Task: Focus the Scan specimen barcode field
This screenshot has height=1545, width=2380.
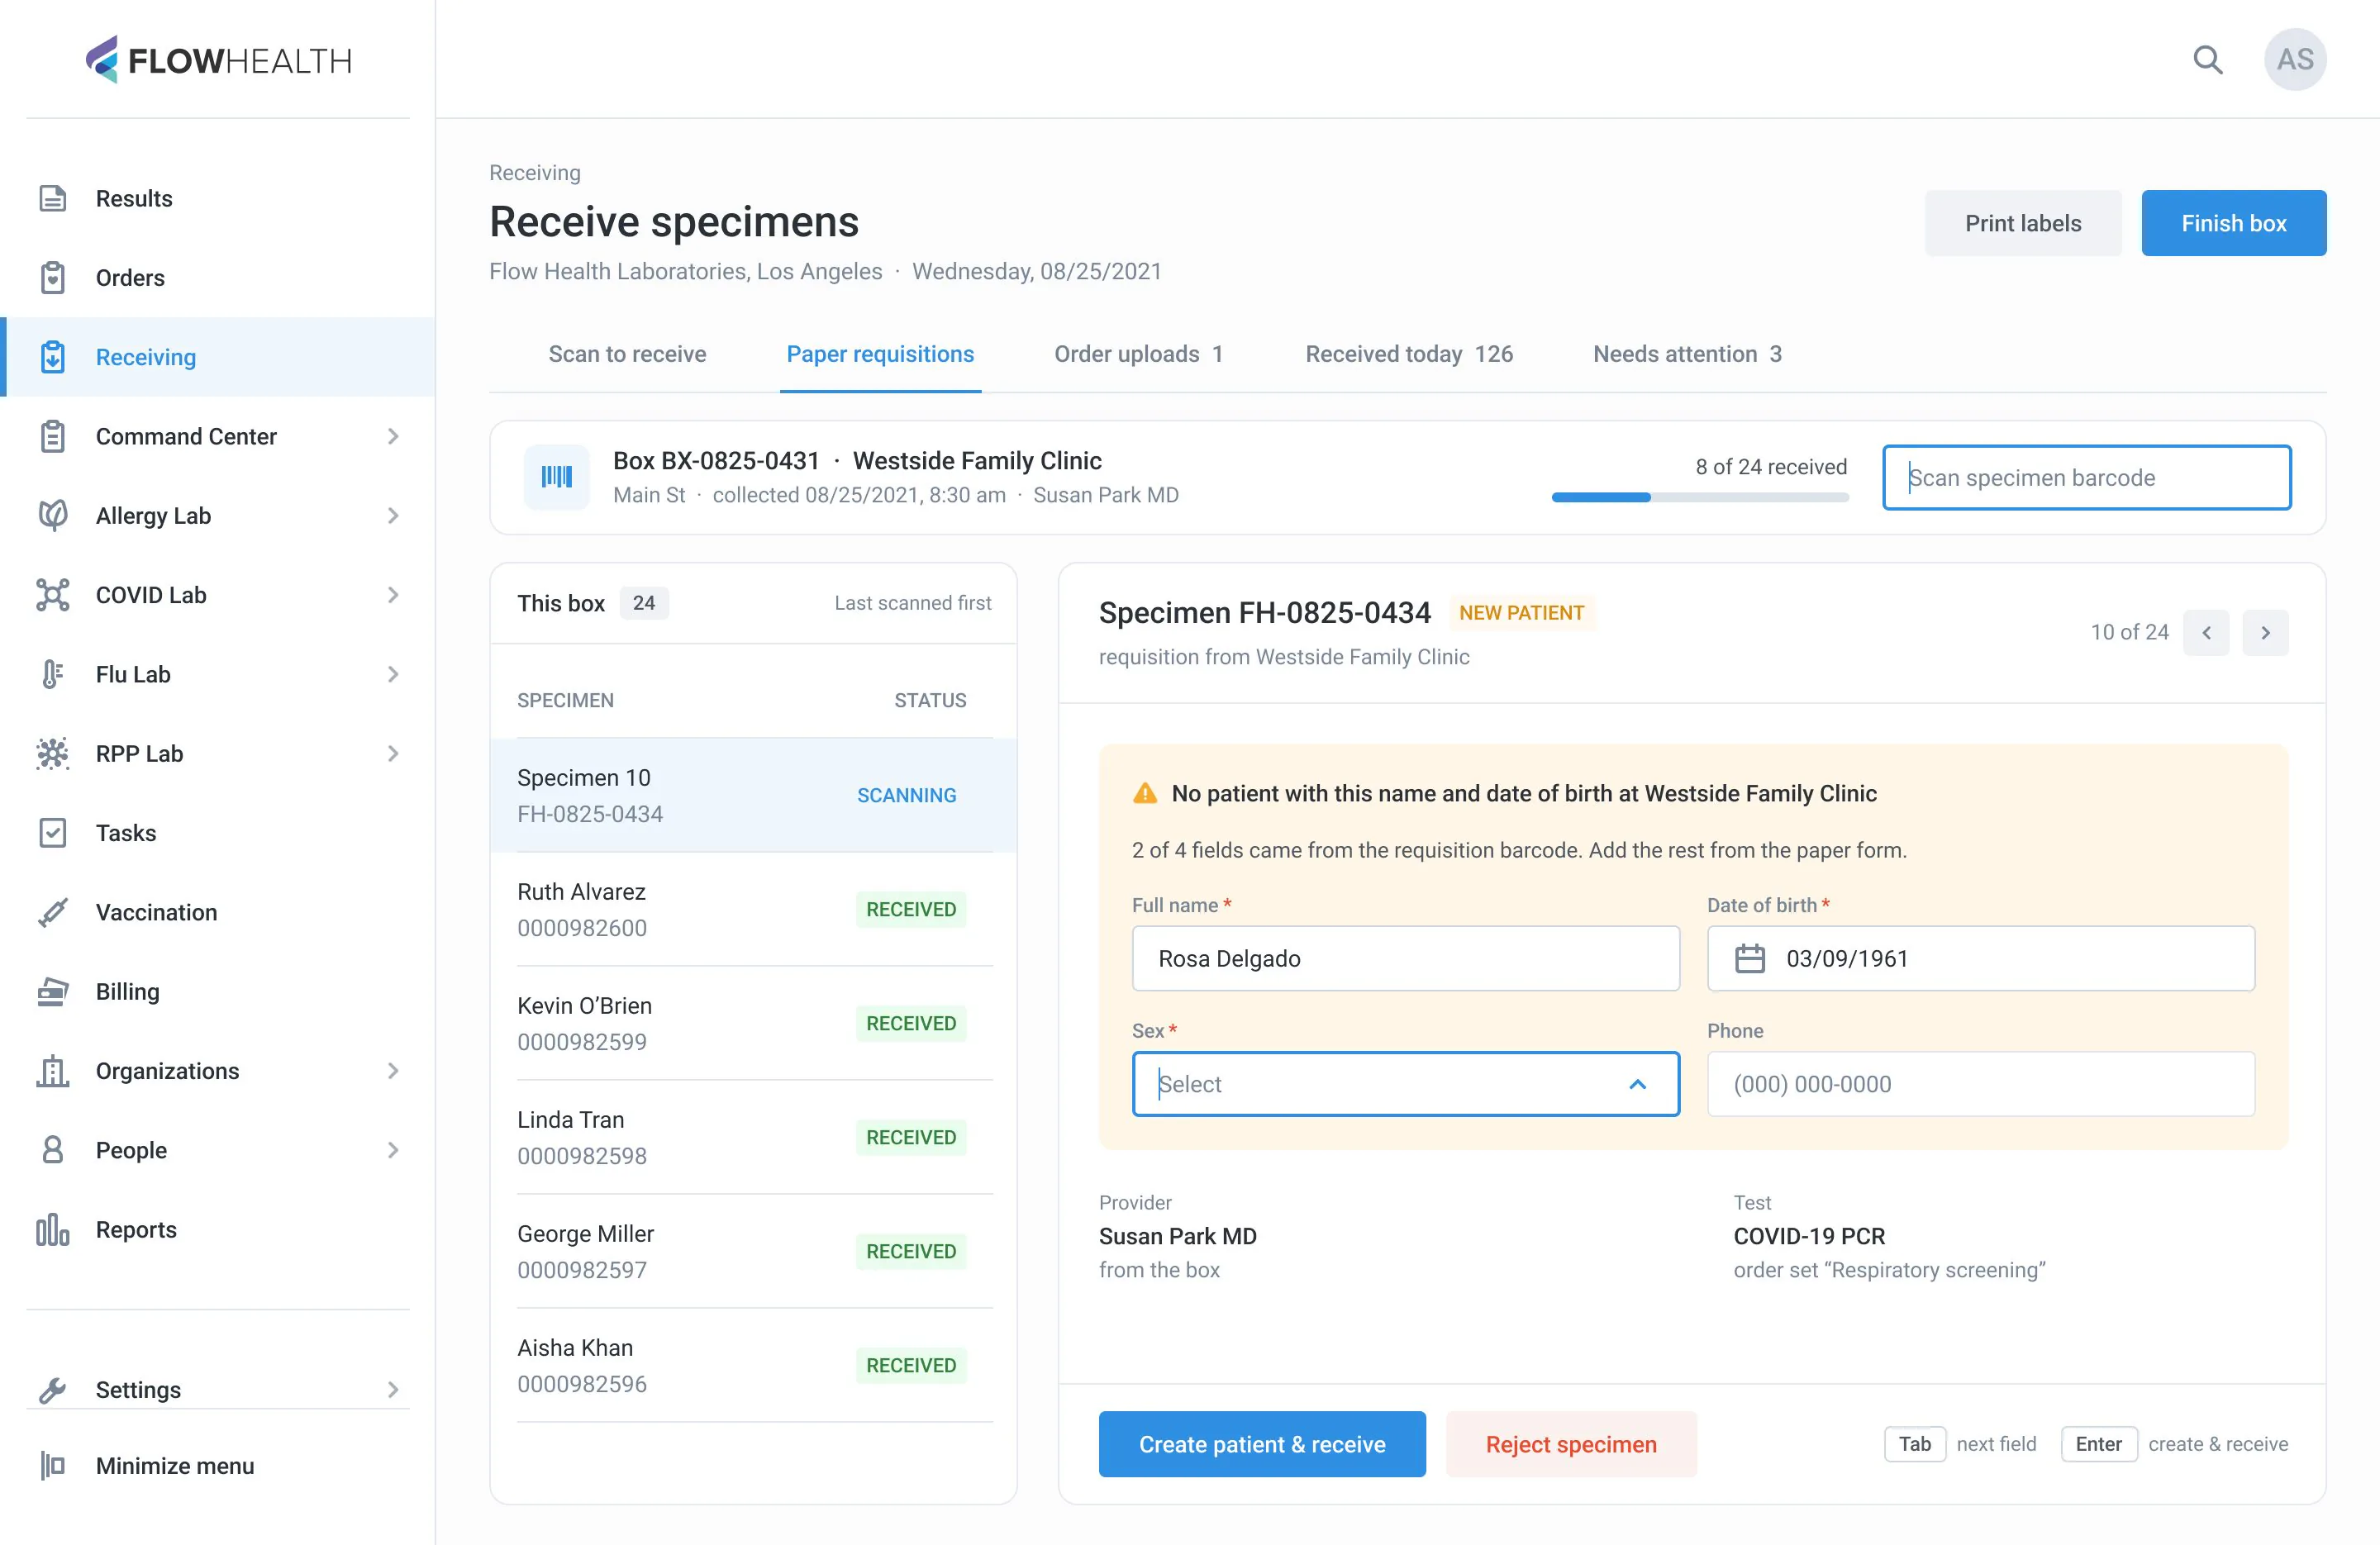Action: [x=2086, y=478]
